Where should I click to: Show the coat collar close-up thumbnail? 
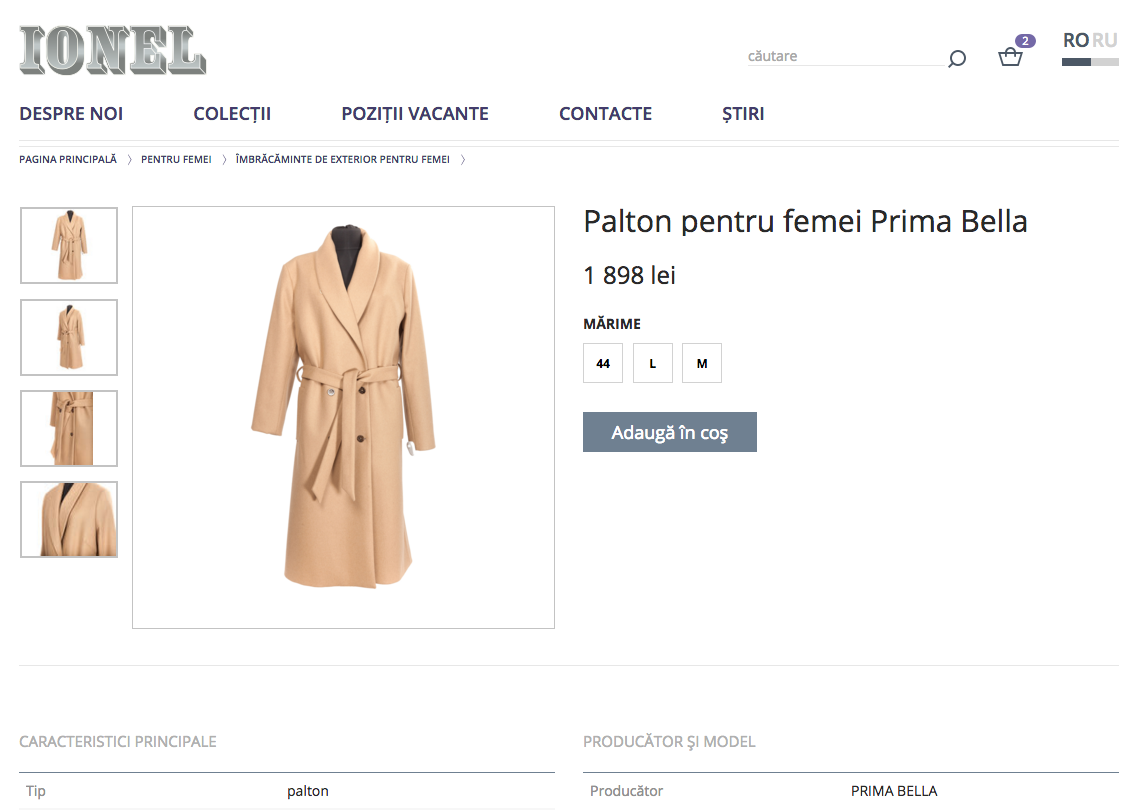click(69, 520)
